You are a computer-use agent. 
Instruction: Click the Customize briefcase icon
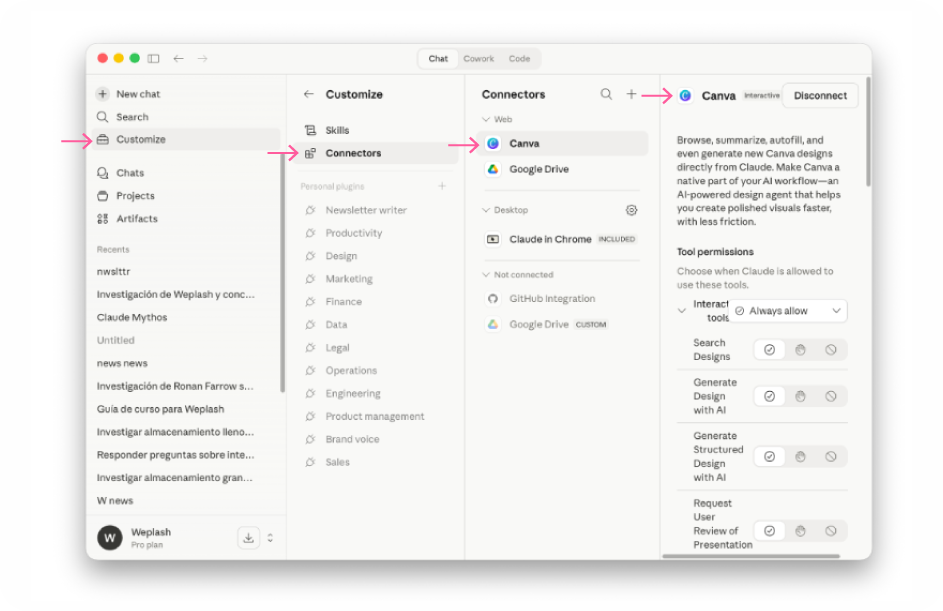(x=103, y=140)
